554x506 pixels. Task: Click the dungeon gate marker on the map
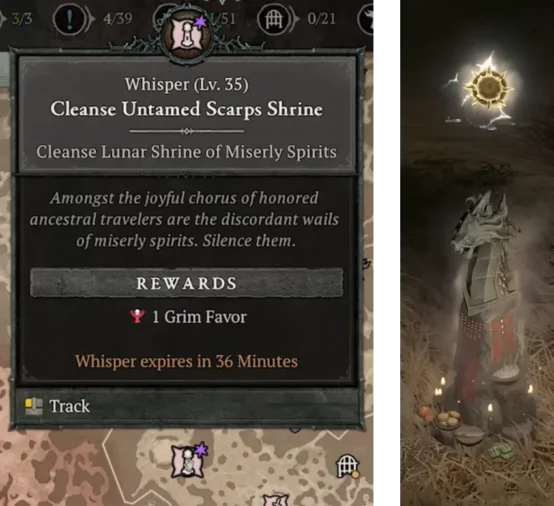(x=347, y=466)
